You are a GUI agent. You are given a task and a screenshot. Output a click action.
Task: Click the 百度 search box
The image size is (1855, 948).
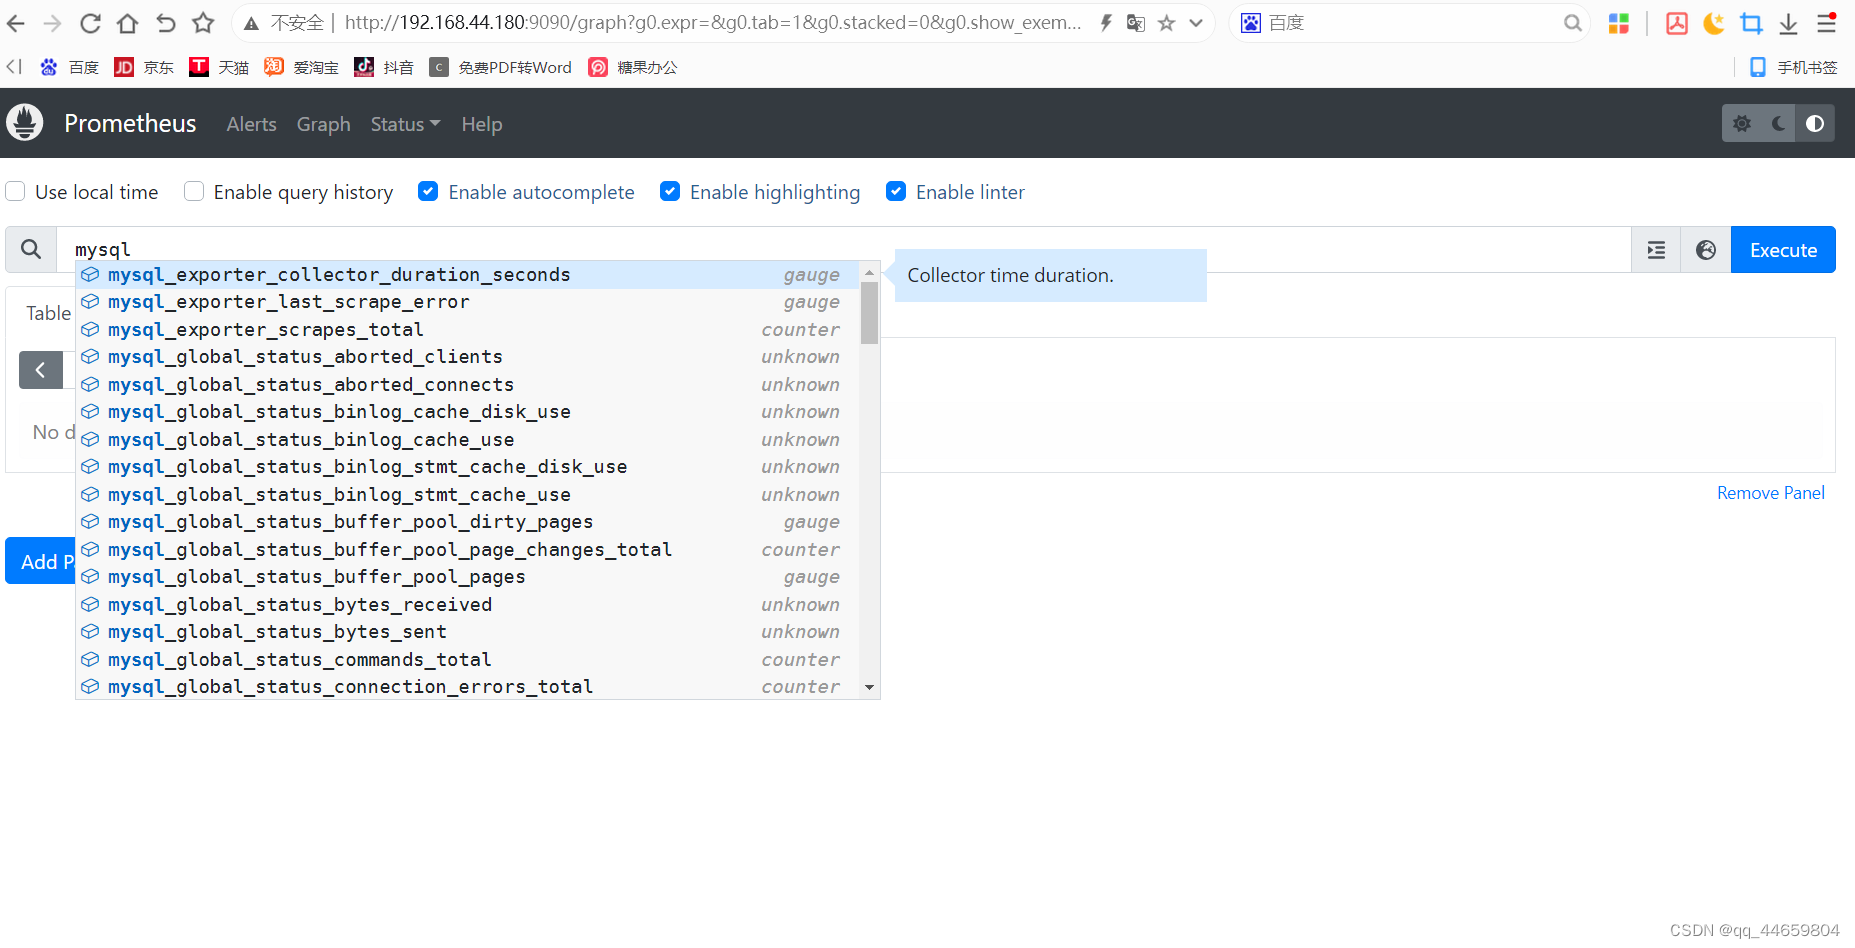[1410, 23]
